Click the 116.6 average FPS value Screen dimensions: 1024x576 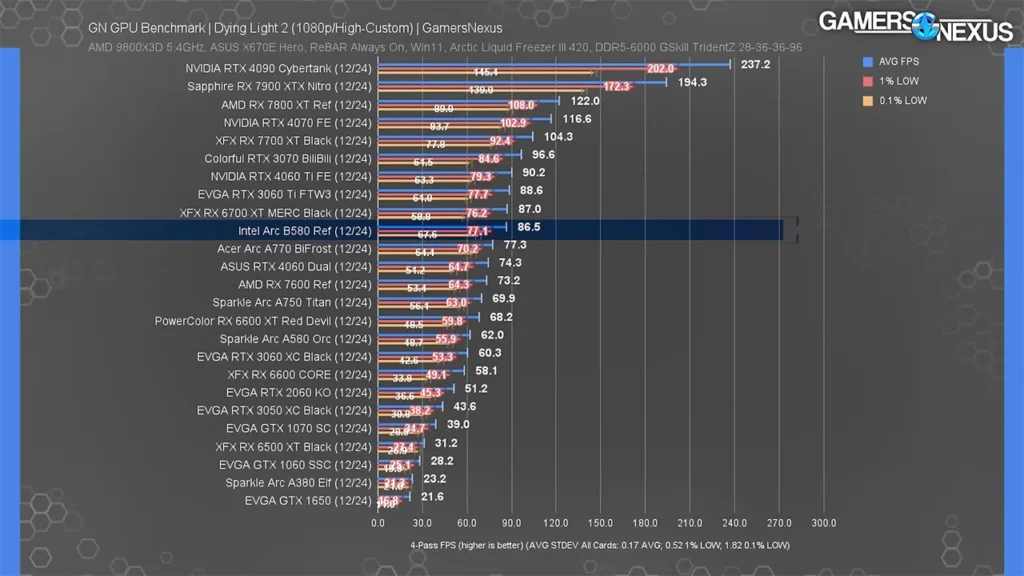click(x=577, y=119)
